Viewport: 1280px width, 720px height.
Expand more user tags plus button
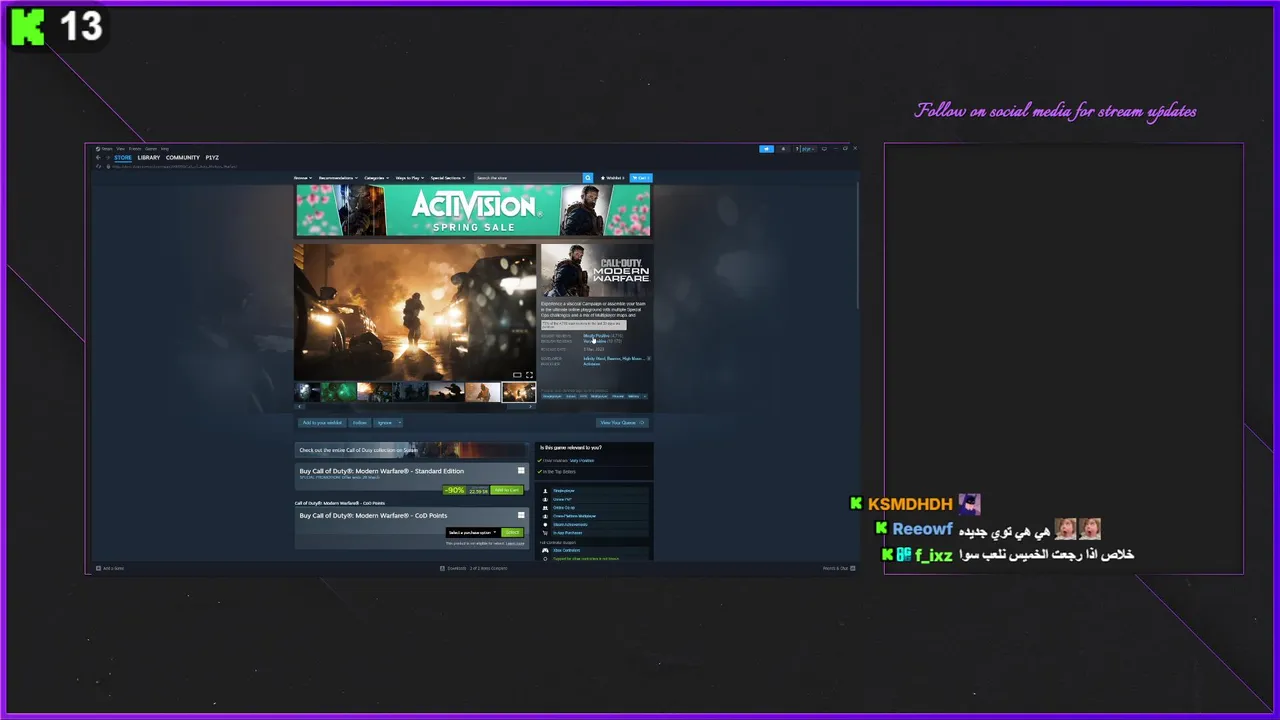[644, 396]
